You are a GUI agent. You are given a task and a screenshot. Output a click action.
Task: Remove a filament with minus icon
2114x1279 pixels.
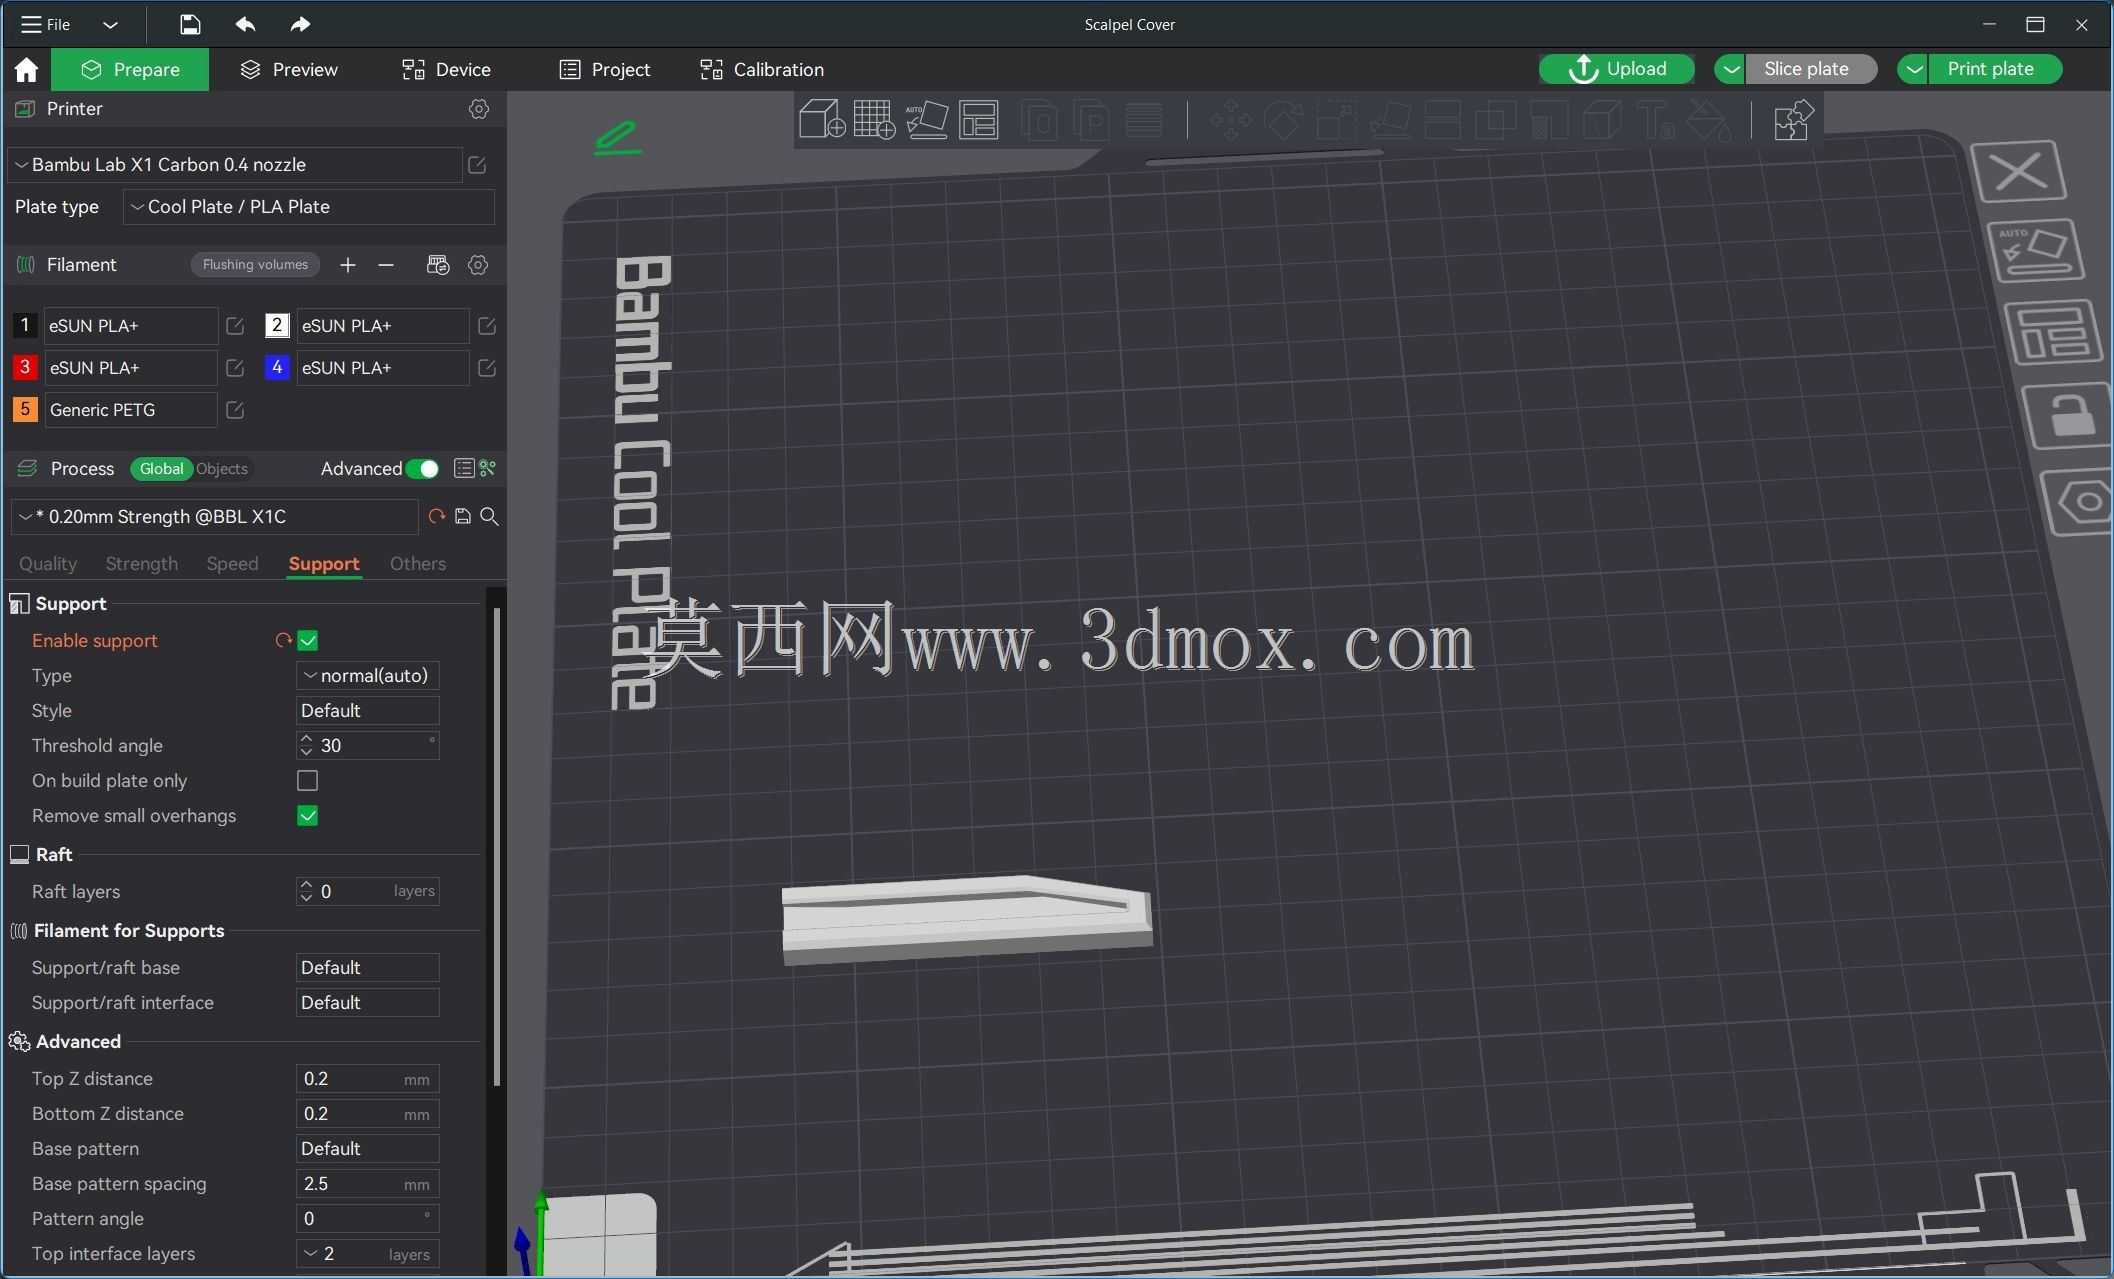coord(386,265)
